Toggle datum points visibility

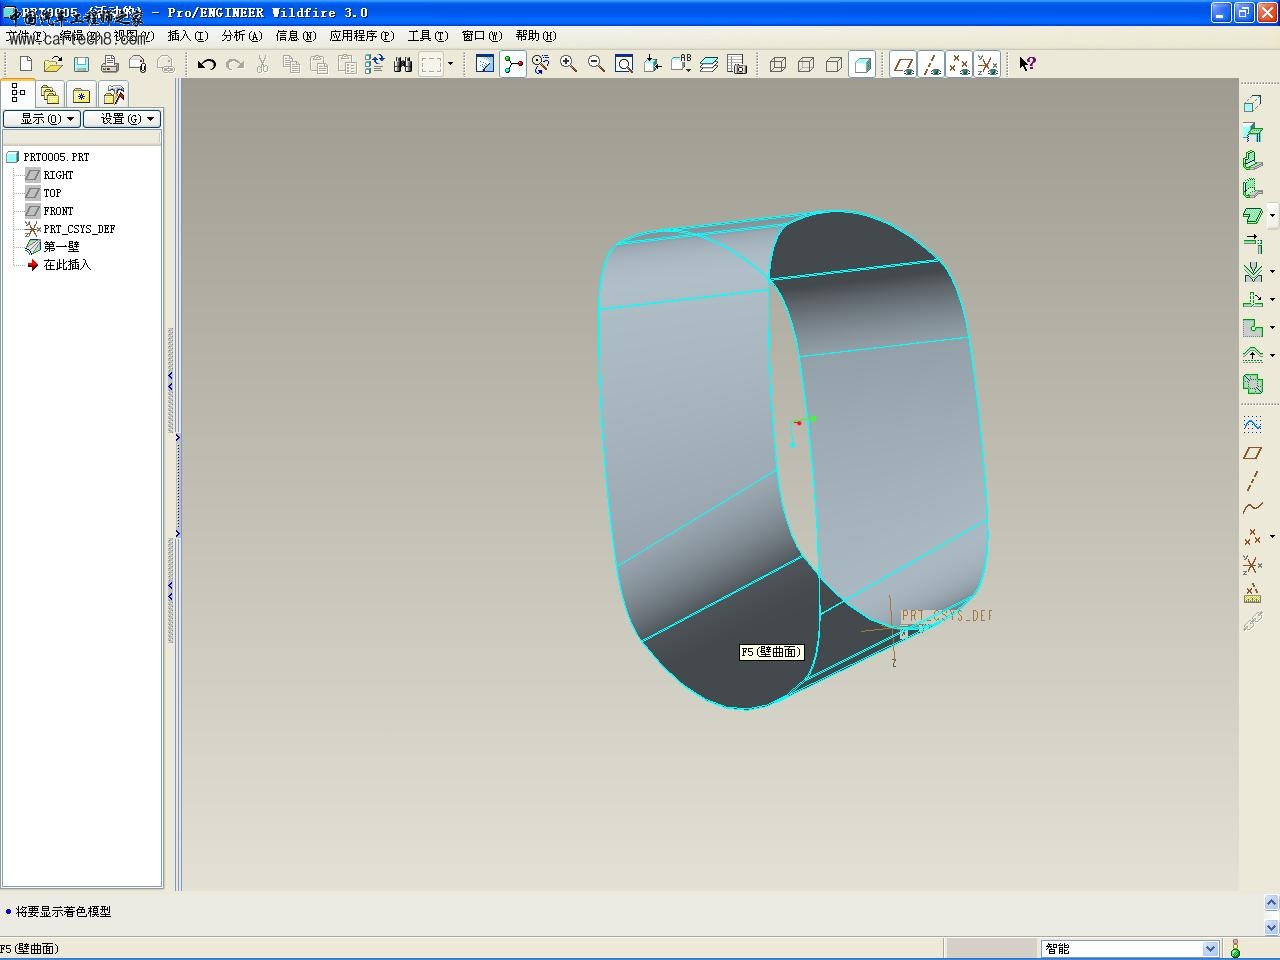959,64
